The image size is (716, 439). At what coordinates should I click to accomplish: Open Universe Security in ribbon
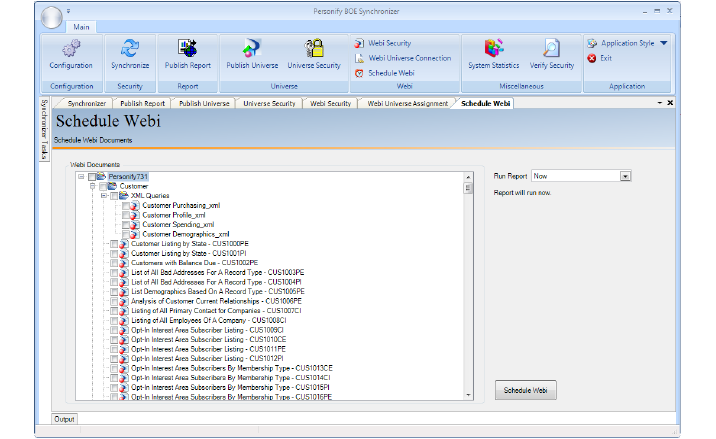click(x=314, y=54)
